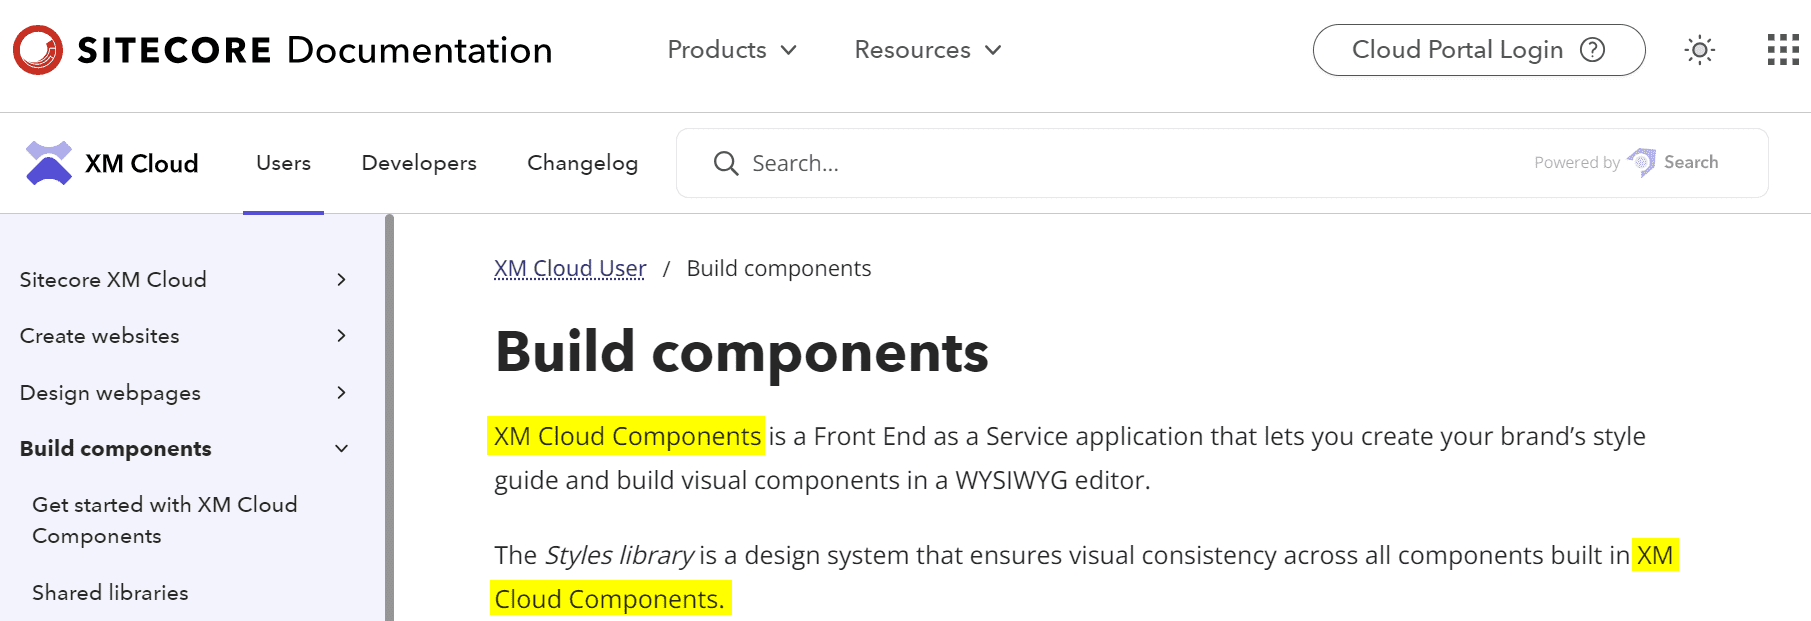Switch to the Developers tab
1811x621 pixels.
pos(419,163)
